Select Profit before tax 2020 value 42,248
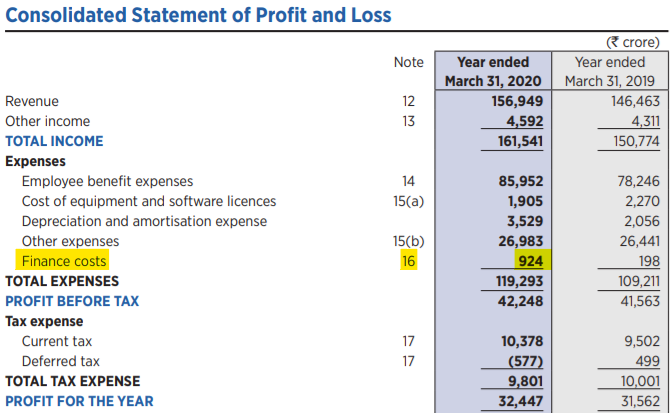The width and height of the screenshot is (672, 413). click(520, 301)
